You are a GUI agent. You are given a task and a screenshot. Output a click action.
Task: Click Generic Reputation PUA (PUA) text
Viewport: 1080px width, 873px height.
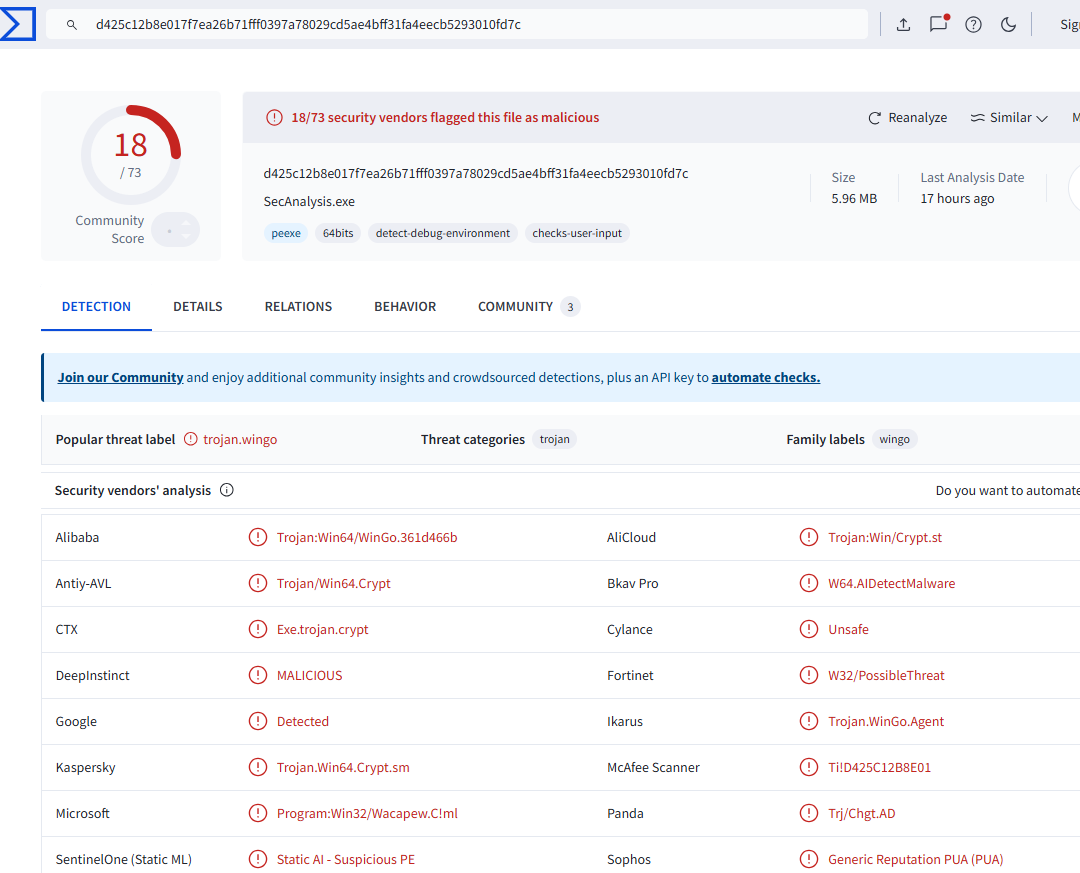click(915, 860)
